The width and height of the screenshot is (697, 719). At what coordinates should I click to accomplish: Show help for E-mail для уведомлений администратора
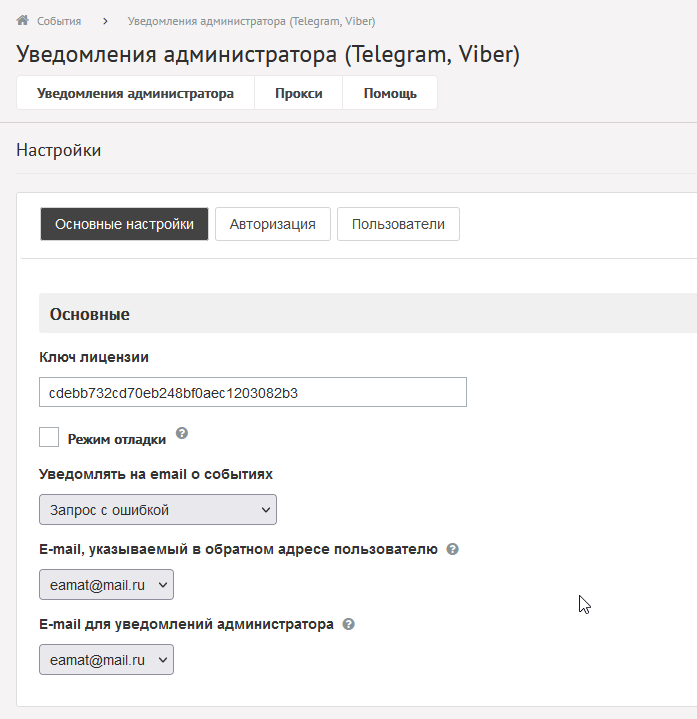[x=348, y=624]
